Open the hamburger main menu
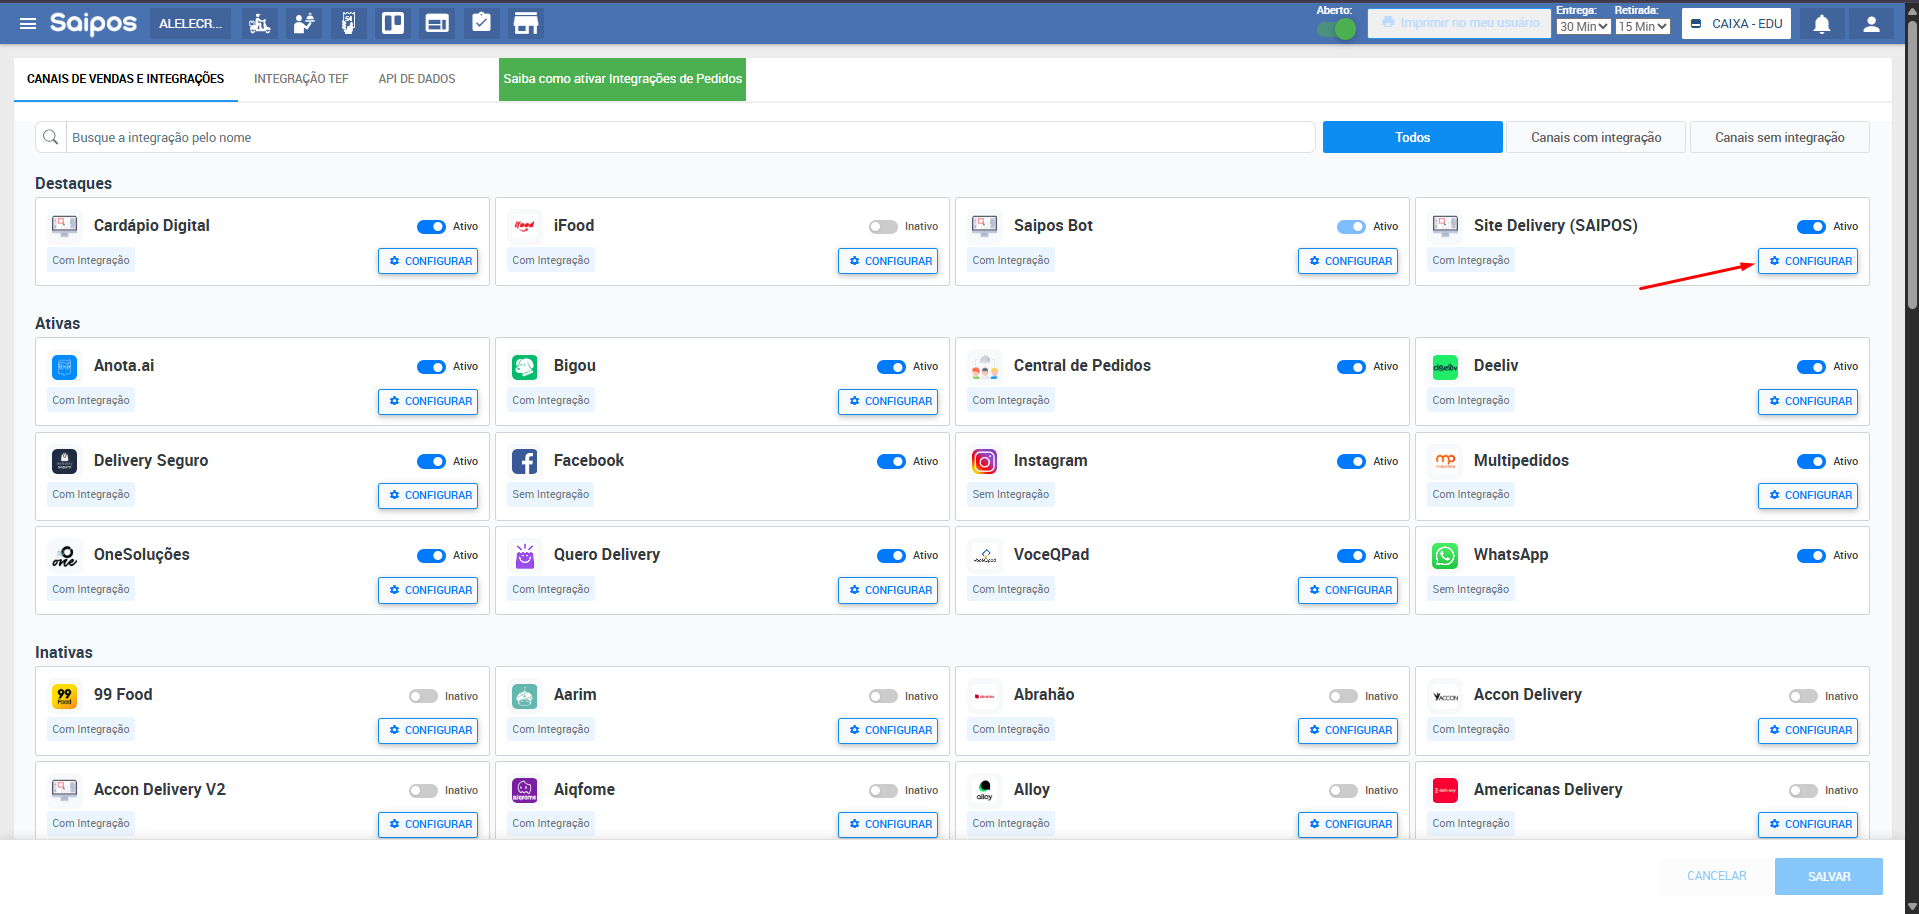The height and width of the screenshot is (914, 1919). [x=28, y=23]
